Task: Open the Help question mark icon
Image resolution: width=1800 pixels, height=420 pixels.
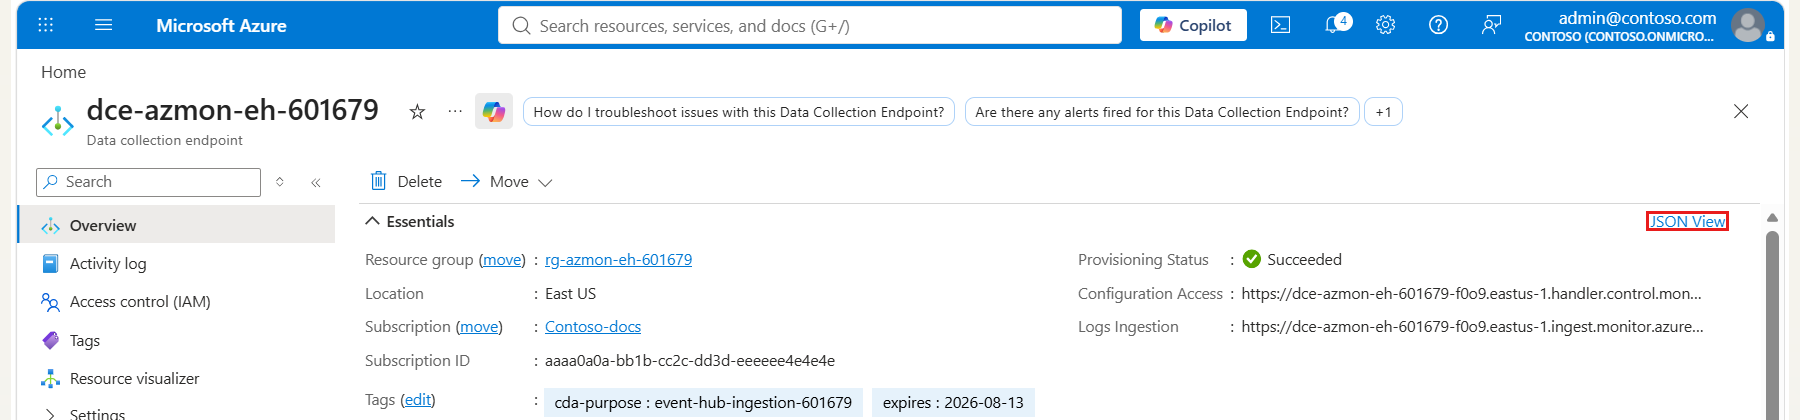Action: 1438,25
